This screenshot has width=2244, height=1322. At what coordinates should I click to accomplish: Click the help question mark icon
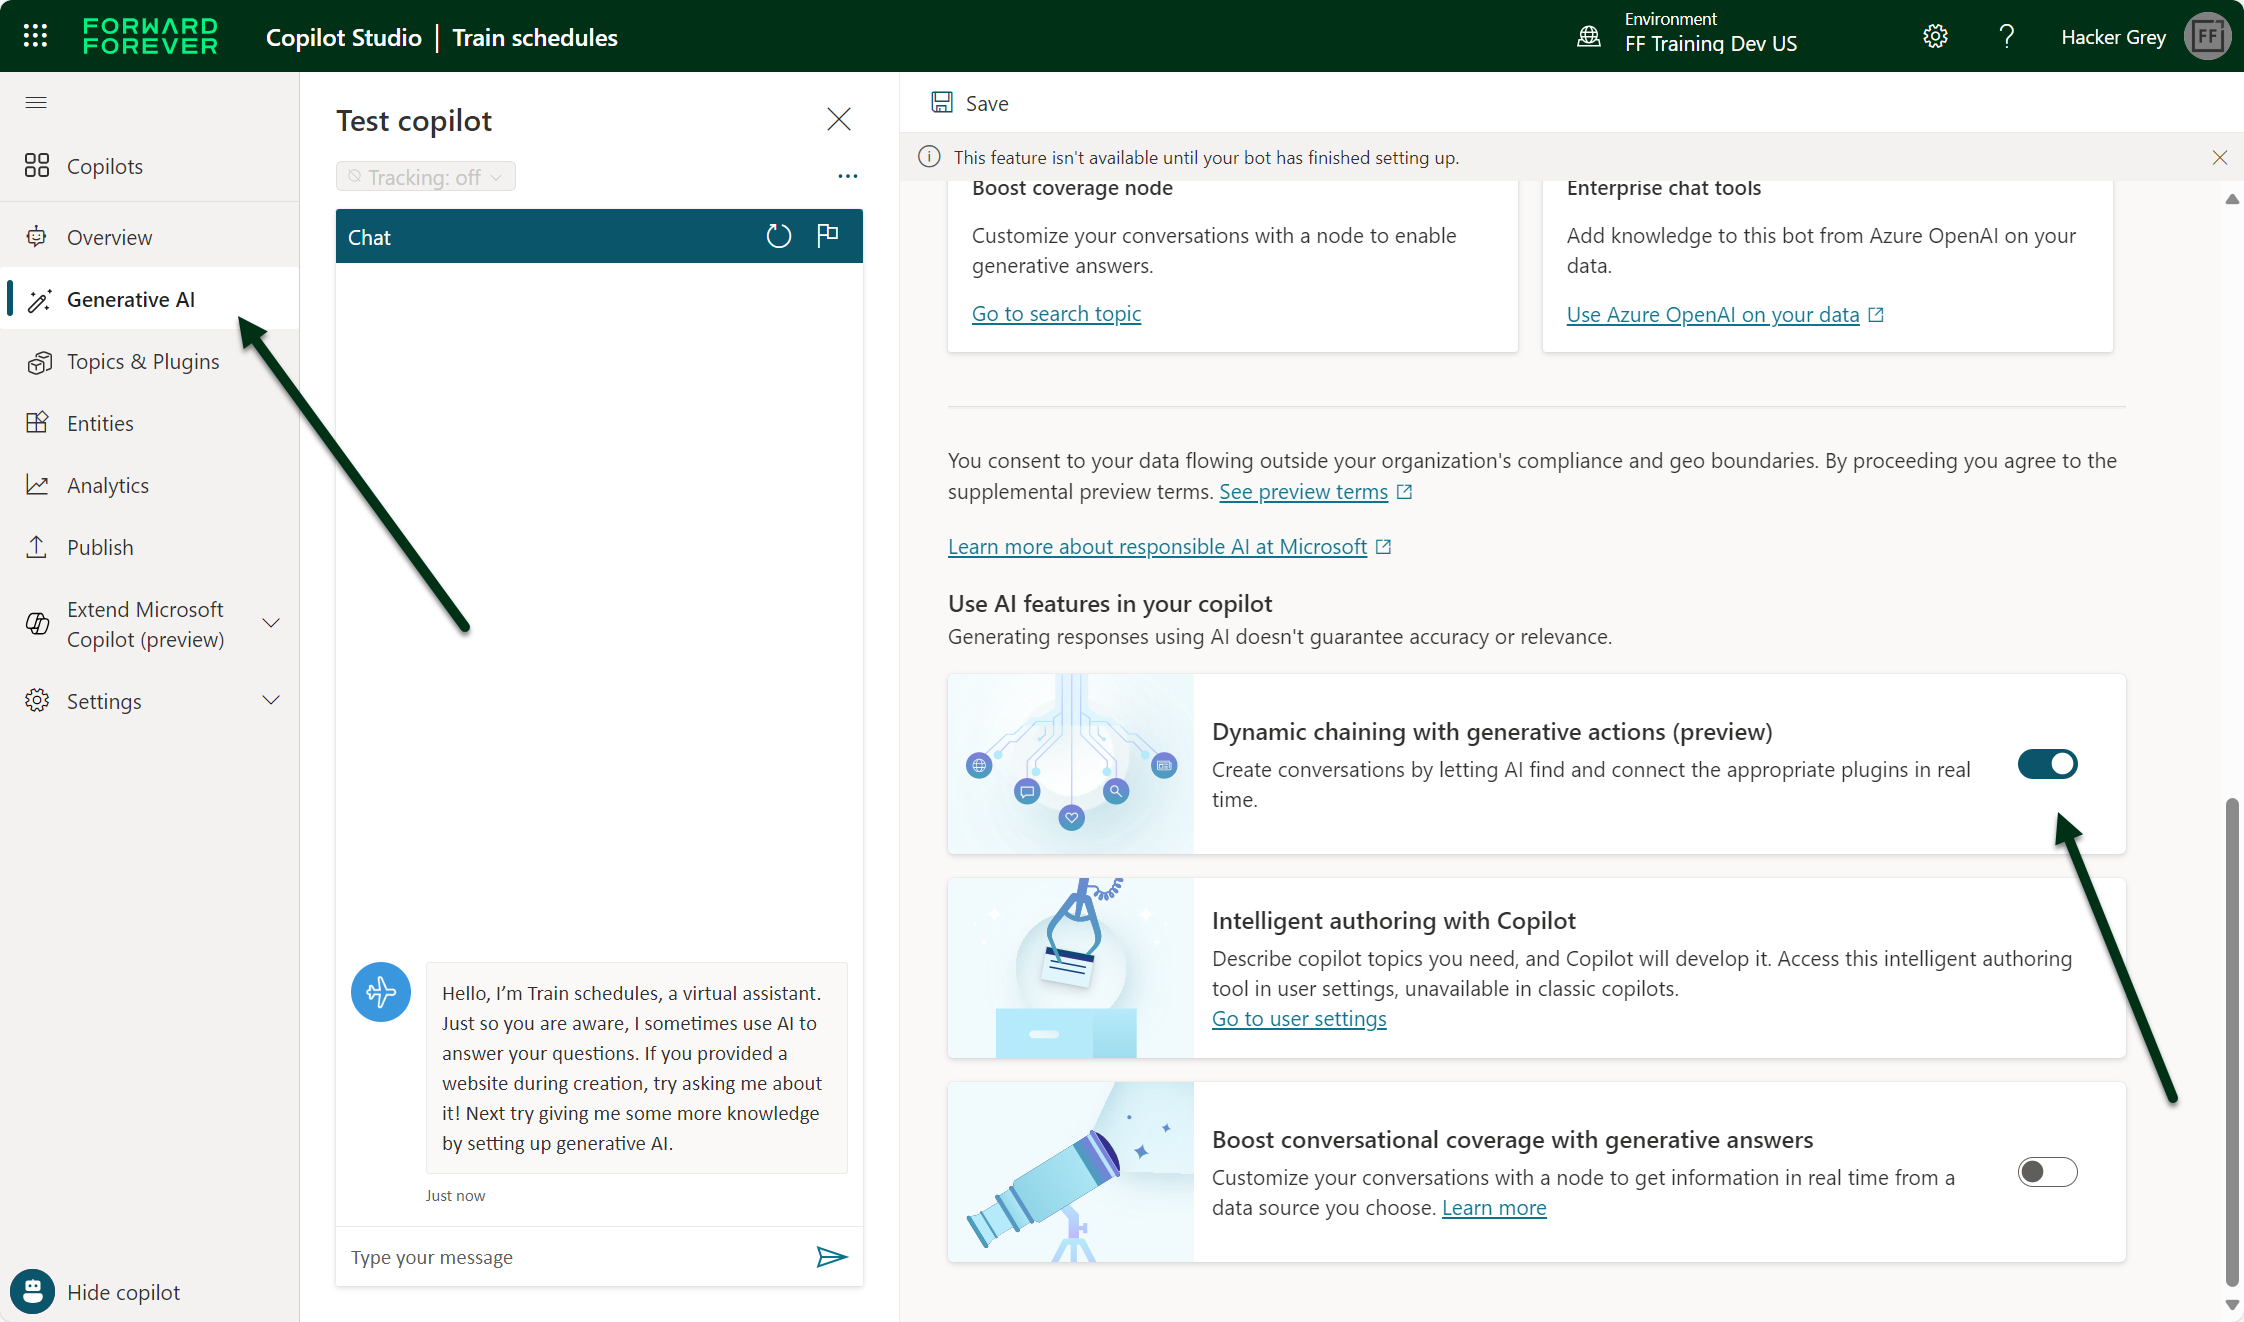[2006, 37]
